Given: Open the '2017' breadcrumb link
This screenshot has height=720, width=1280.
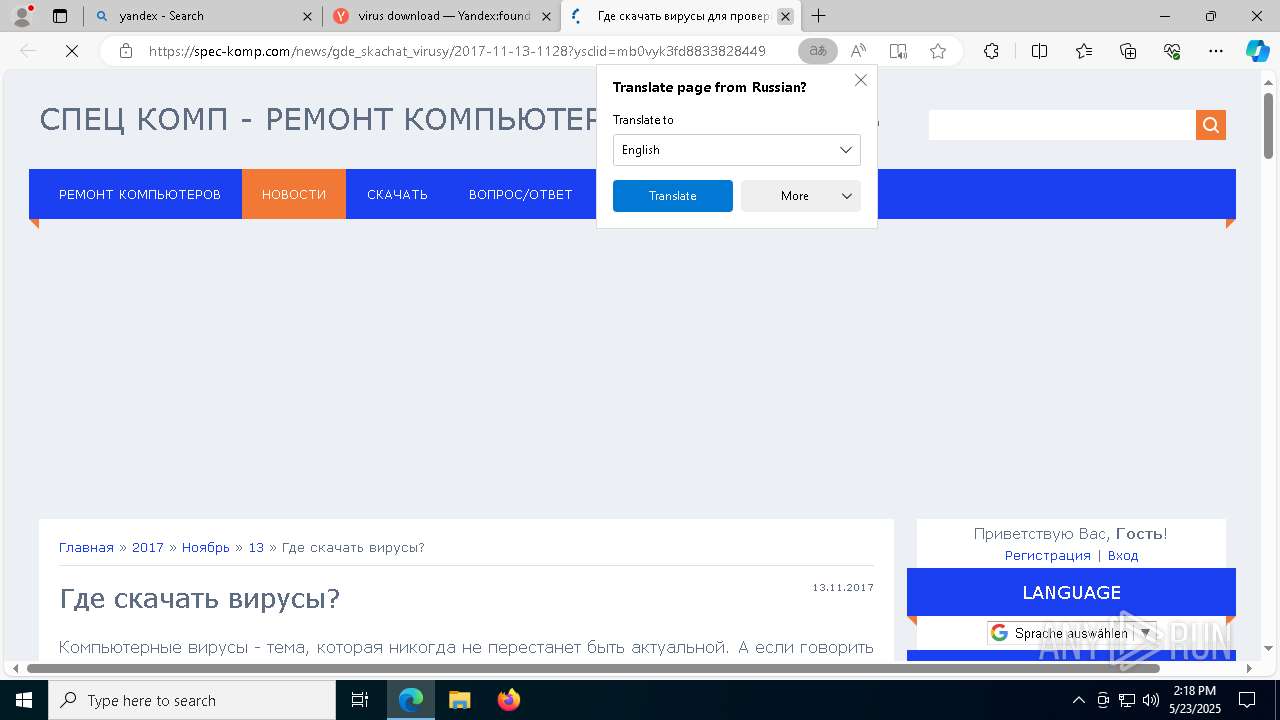Looking at the screenshot, I should coord(148,547).
